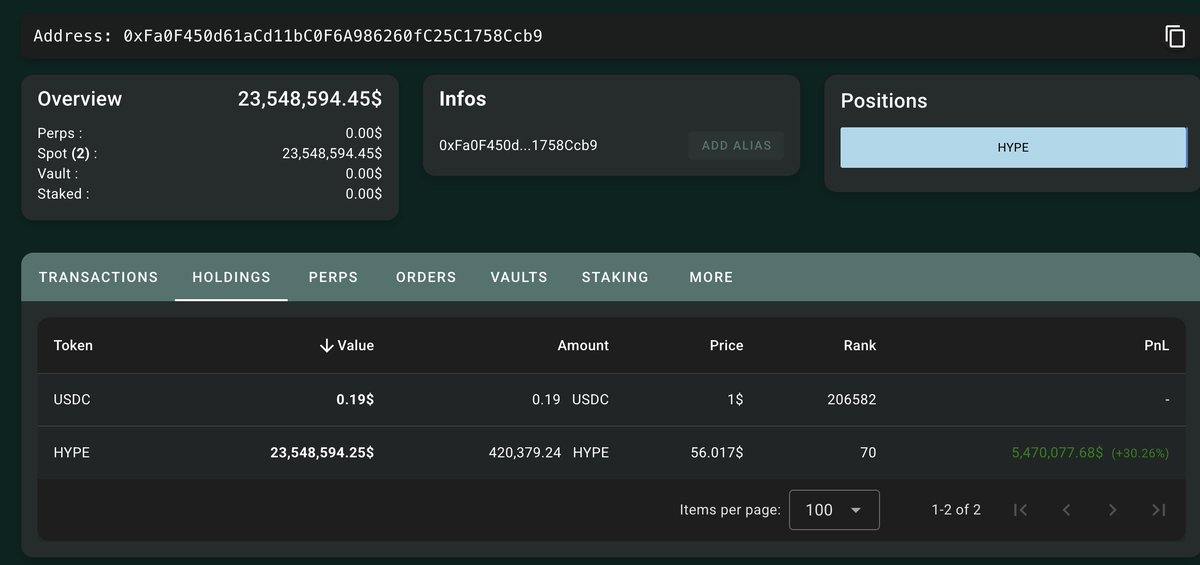The height and width of the screenshot is (565, 1200).
Task: Go to next page arrow
Action: (1112, 510)
